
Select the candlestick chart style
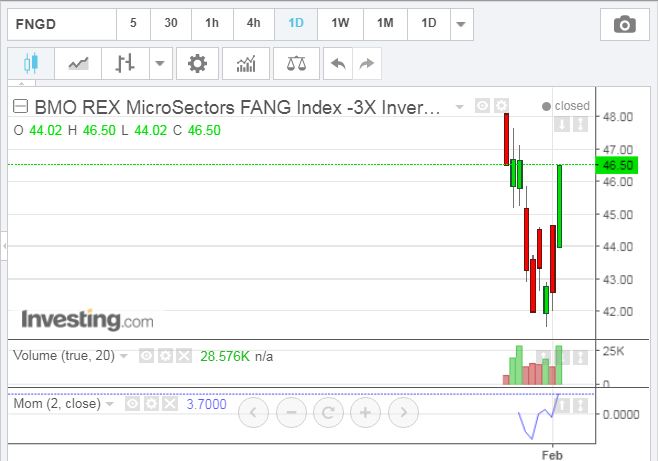pyautogui.click(x=31, y=63)
